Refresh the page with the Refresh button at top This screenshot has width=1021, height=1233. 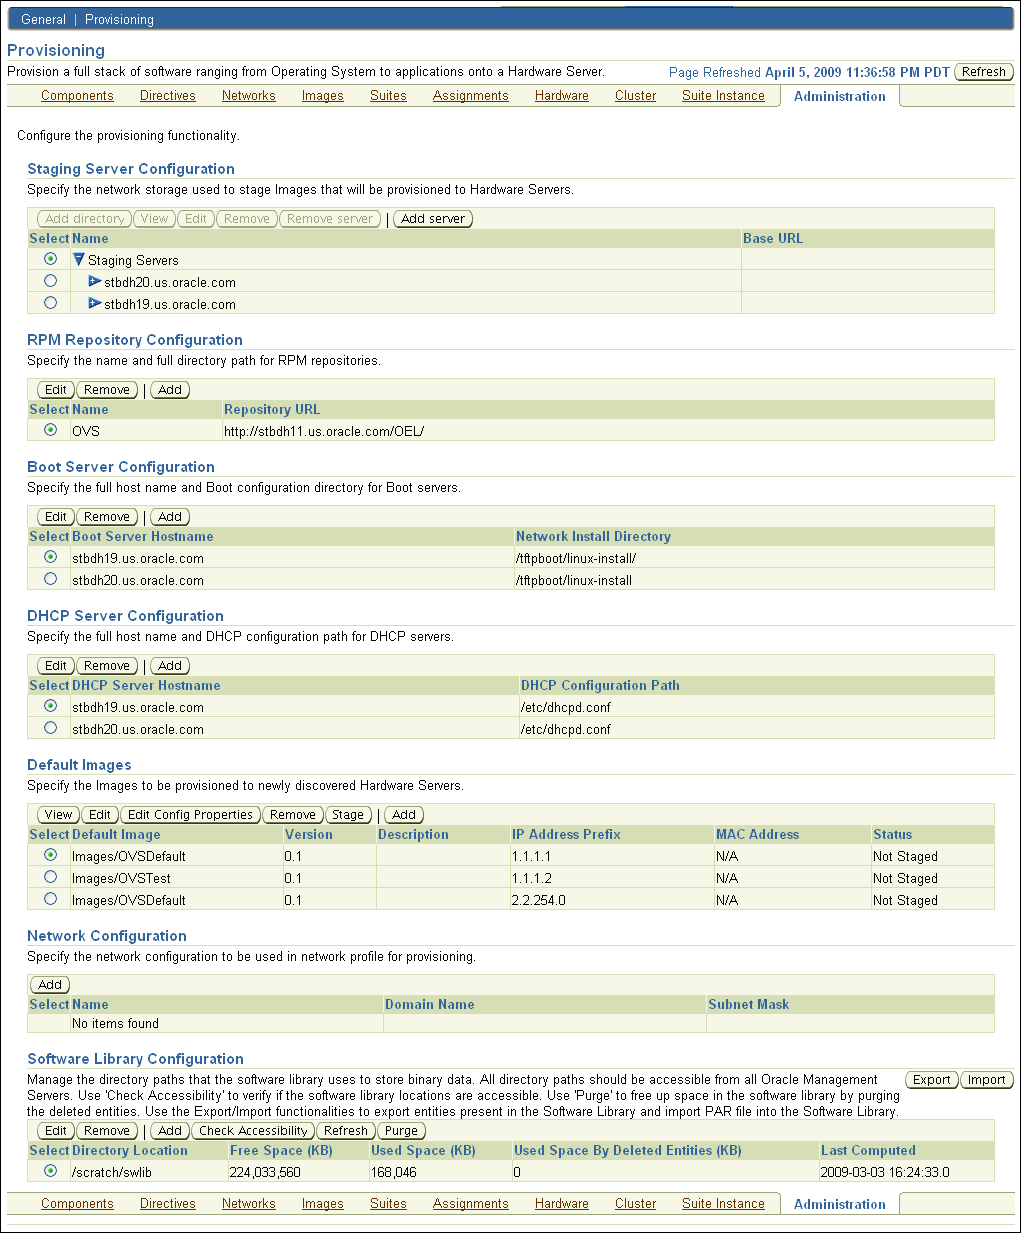pos(984,72)
